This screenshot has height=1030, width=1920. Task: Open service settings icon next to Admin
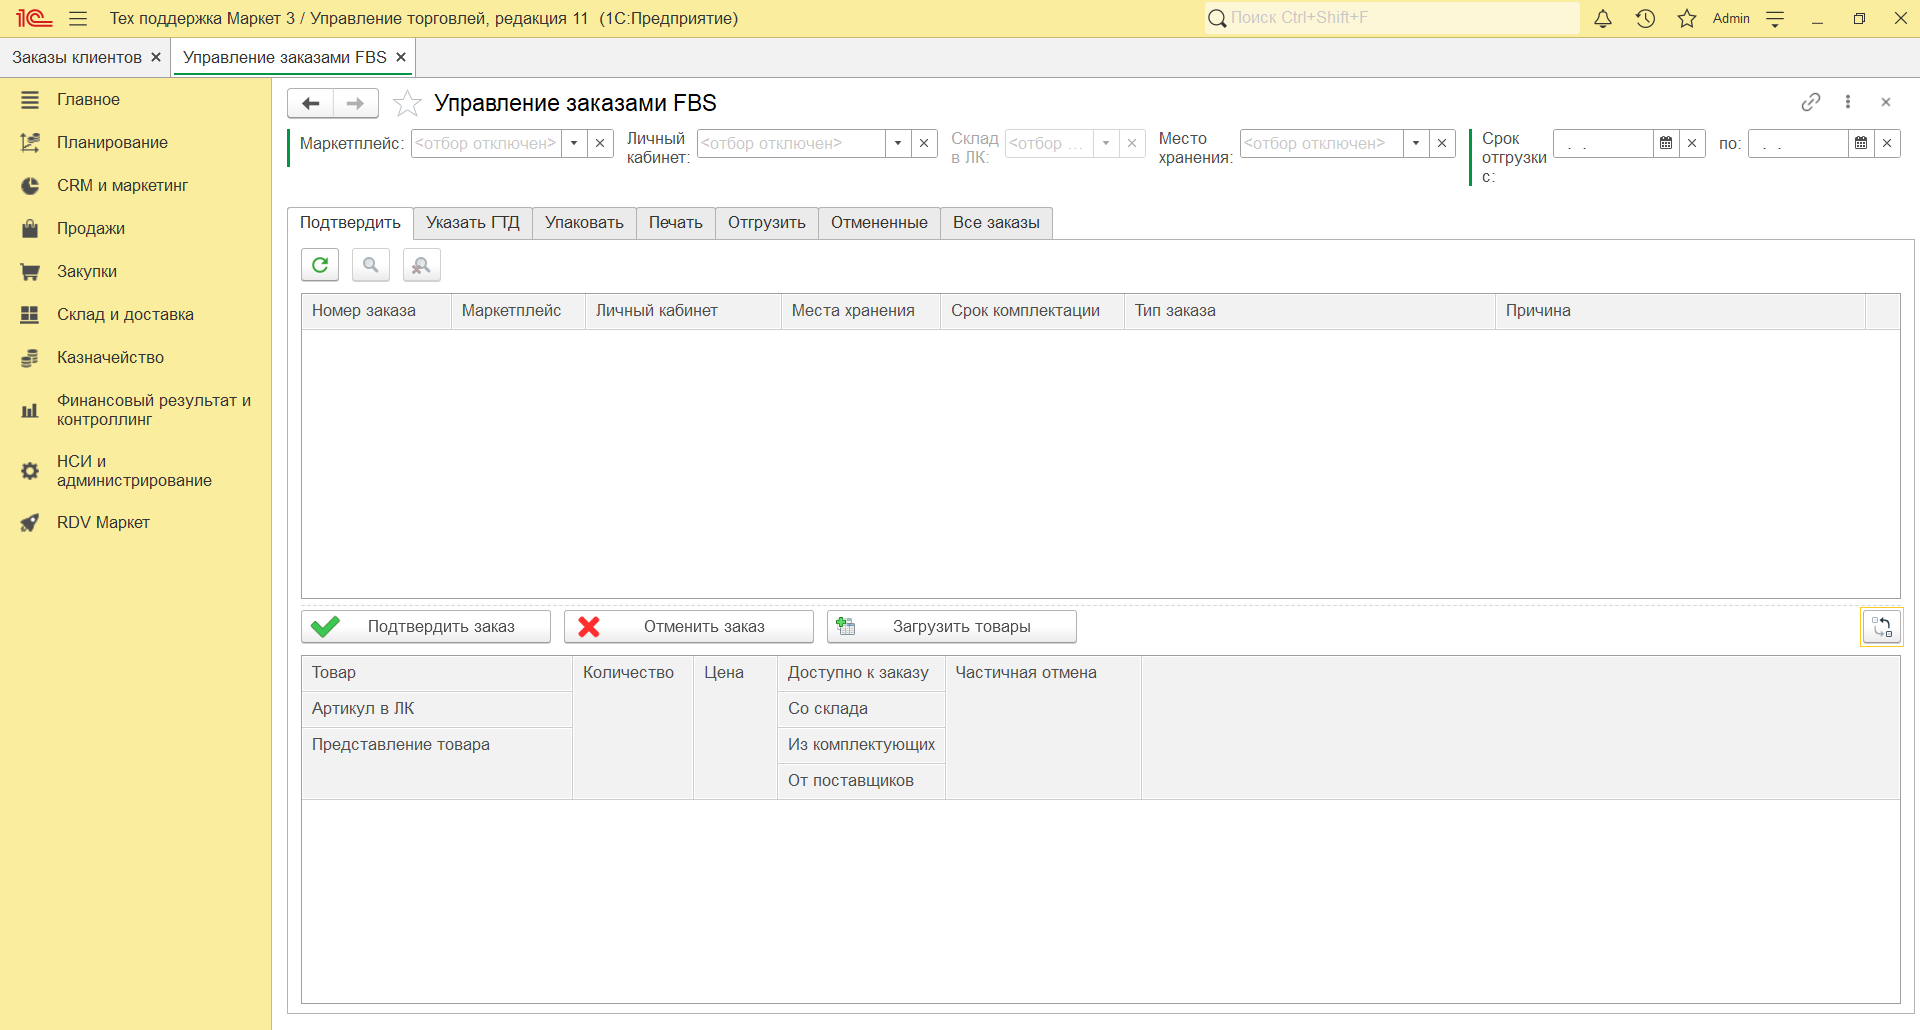pos(1775,18)
